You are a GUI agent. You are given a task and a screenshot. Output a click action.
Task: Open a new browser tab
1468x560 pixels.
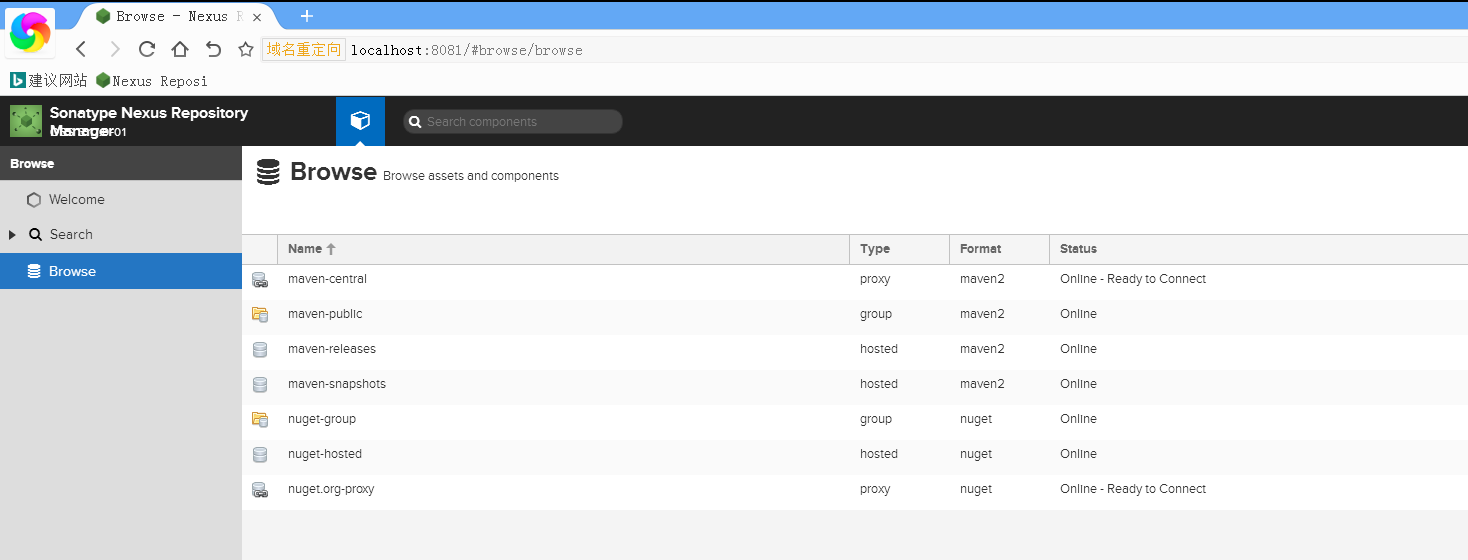307,16
